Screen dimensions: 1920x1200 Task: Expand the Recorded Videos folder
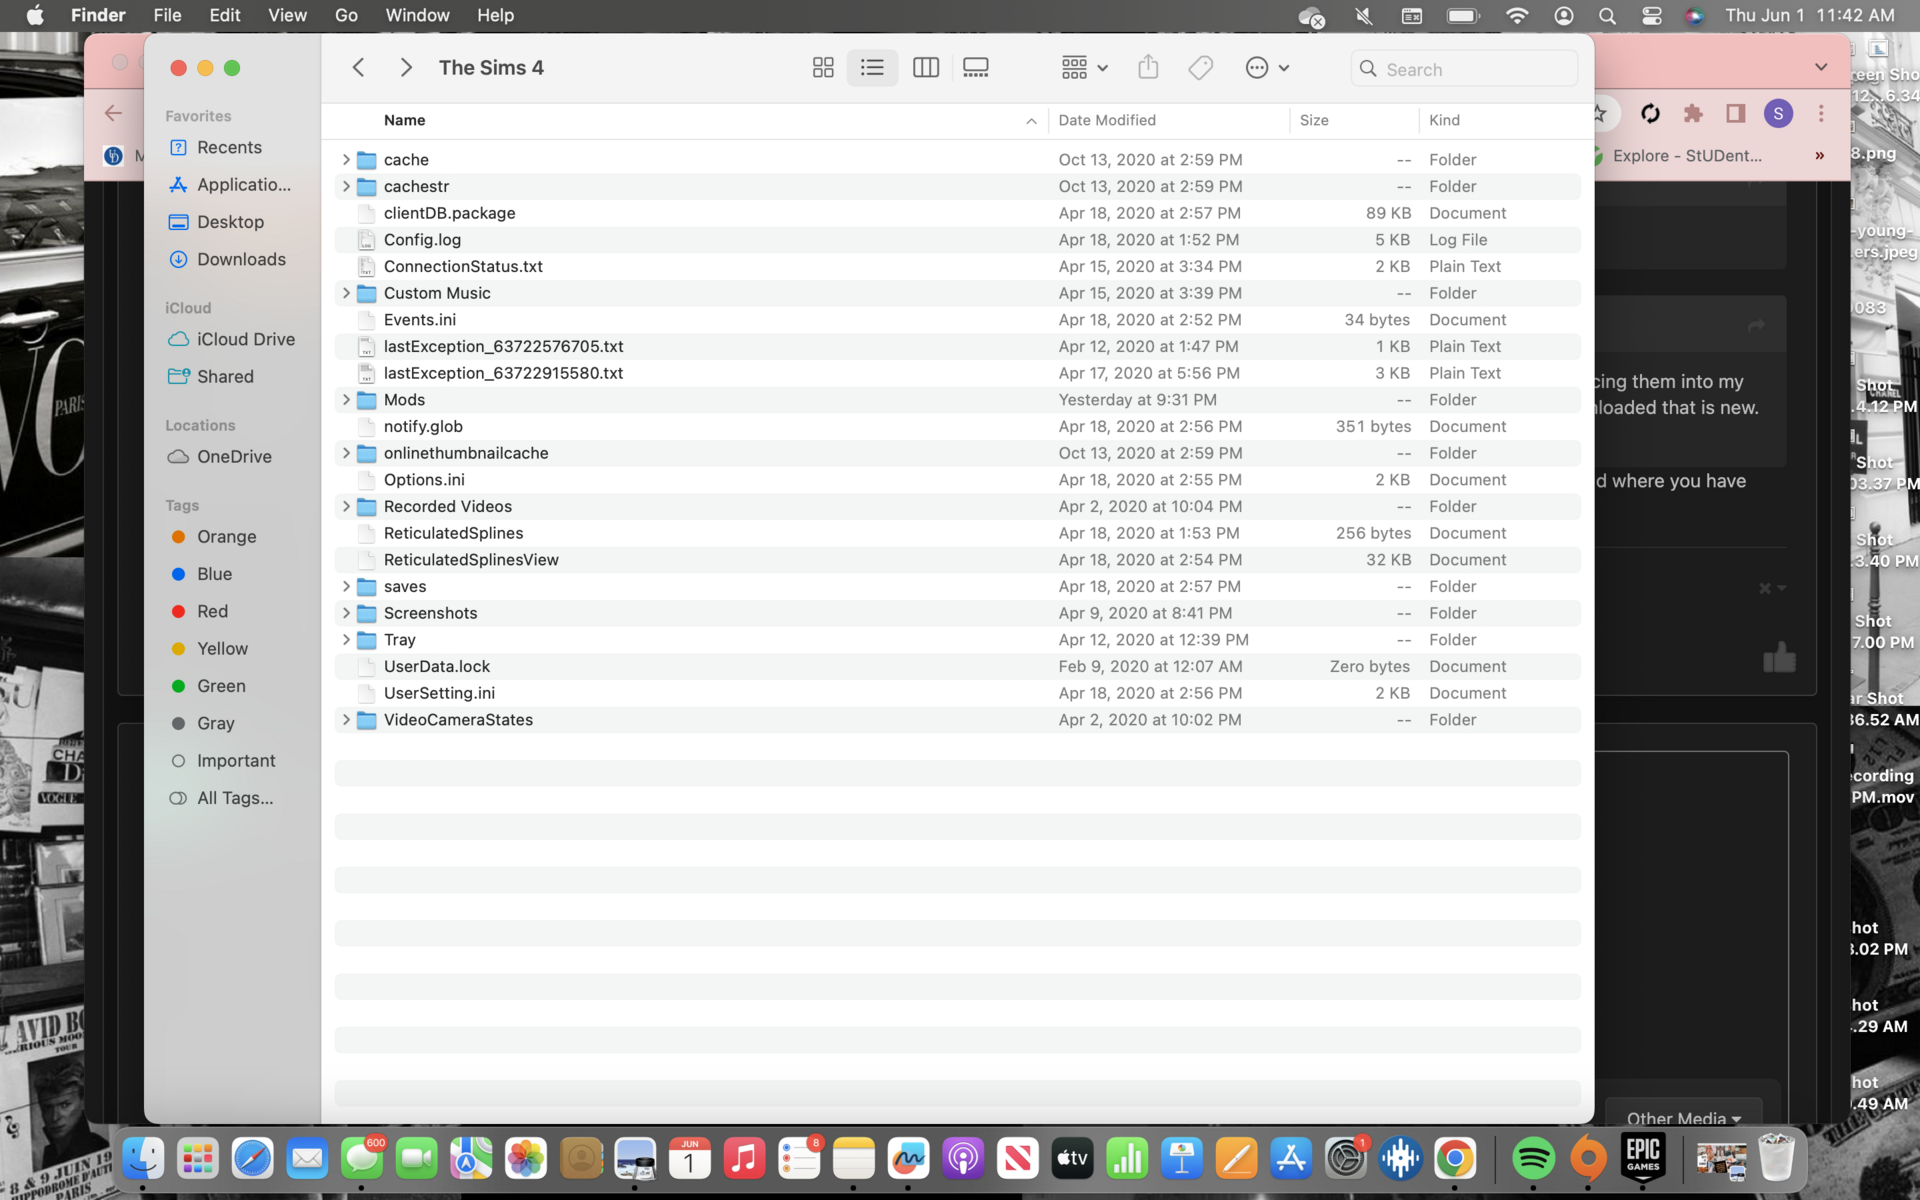coord(346,506)
